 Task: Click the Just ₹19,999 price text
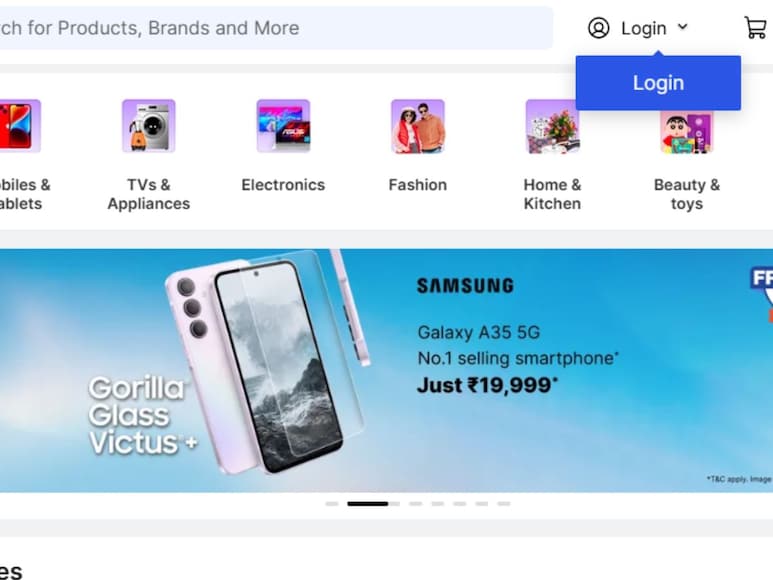[488, 385]
